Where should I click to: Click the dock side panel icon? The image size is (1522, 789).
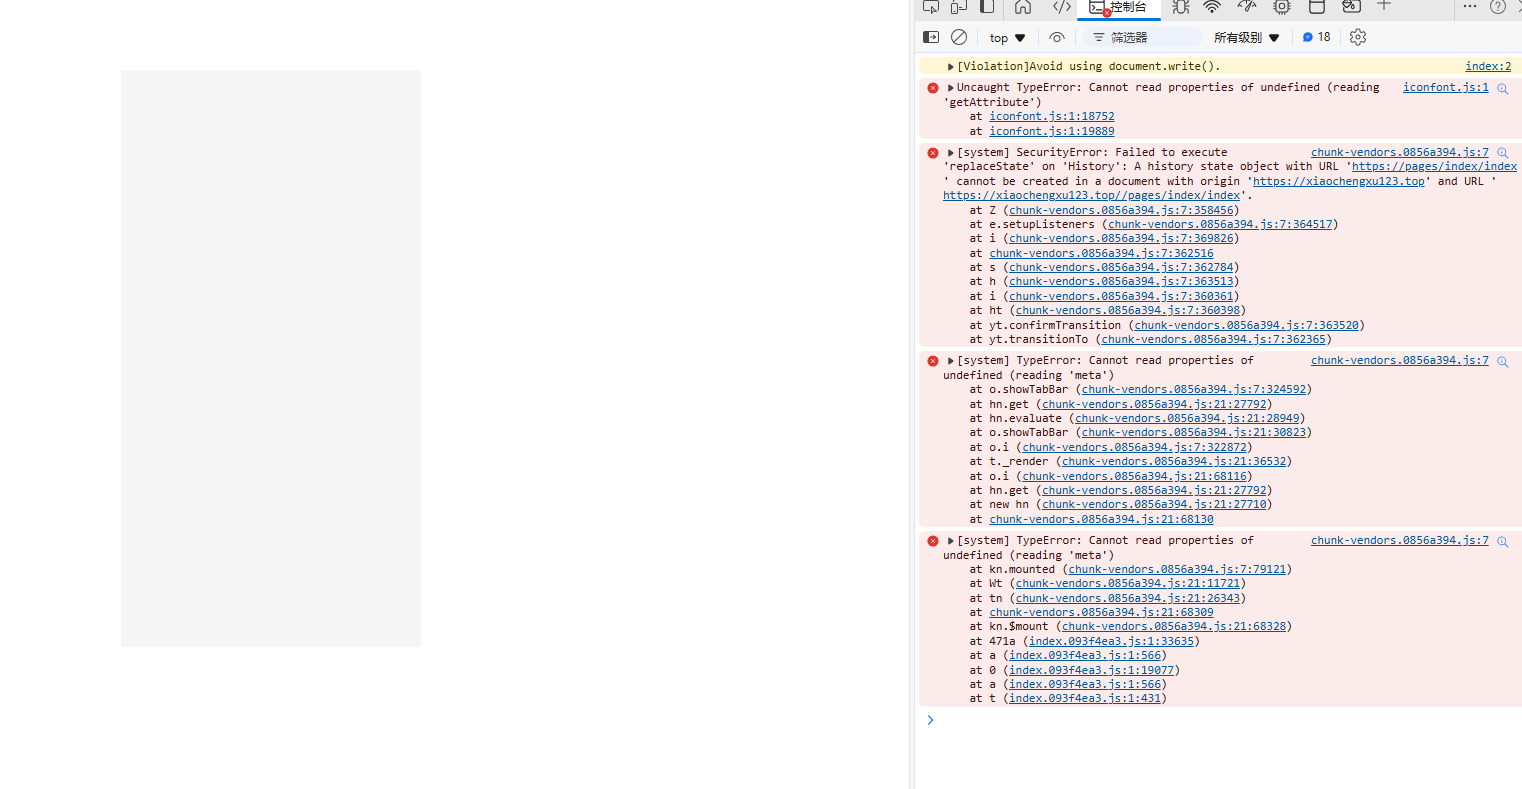point(987,7)
